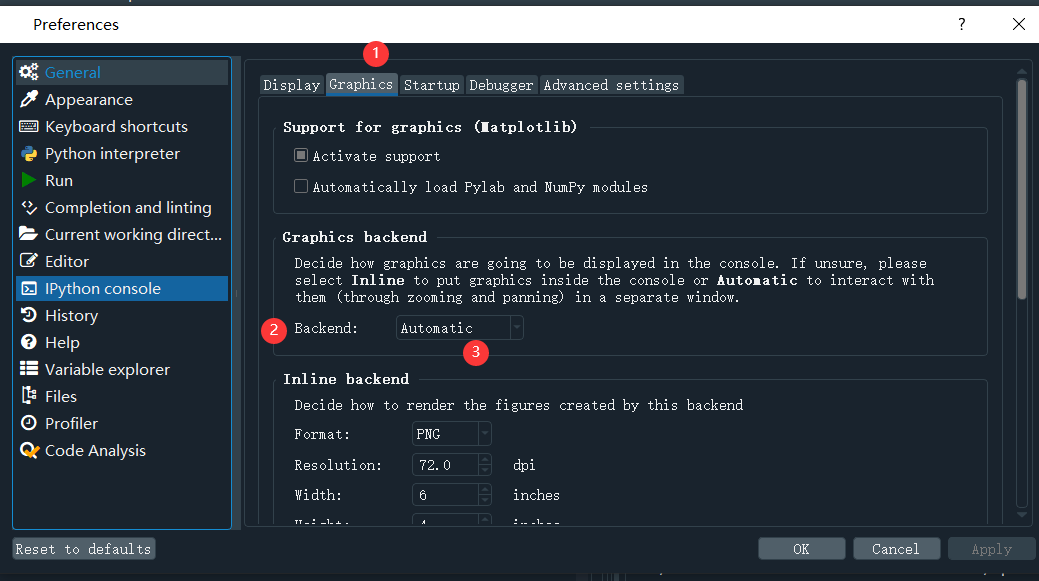This screenshot has height=581, width=1039.
Task: Click the Python interpreter icon
Action: coord(29,153)
